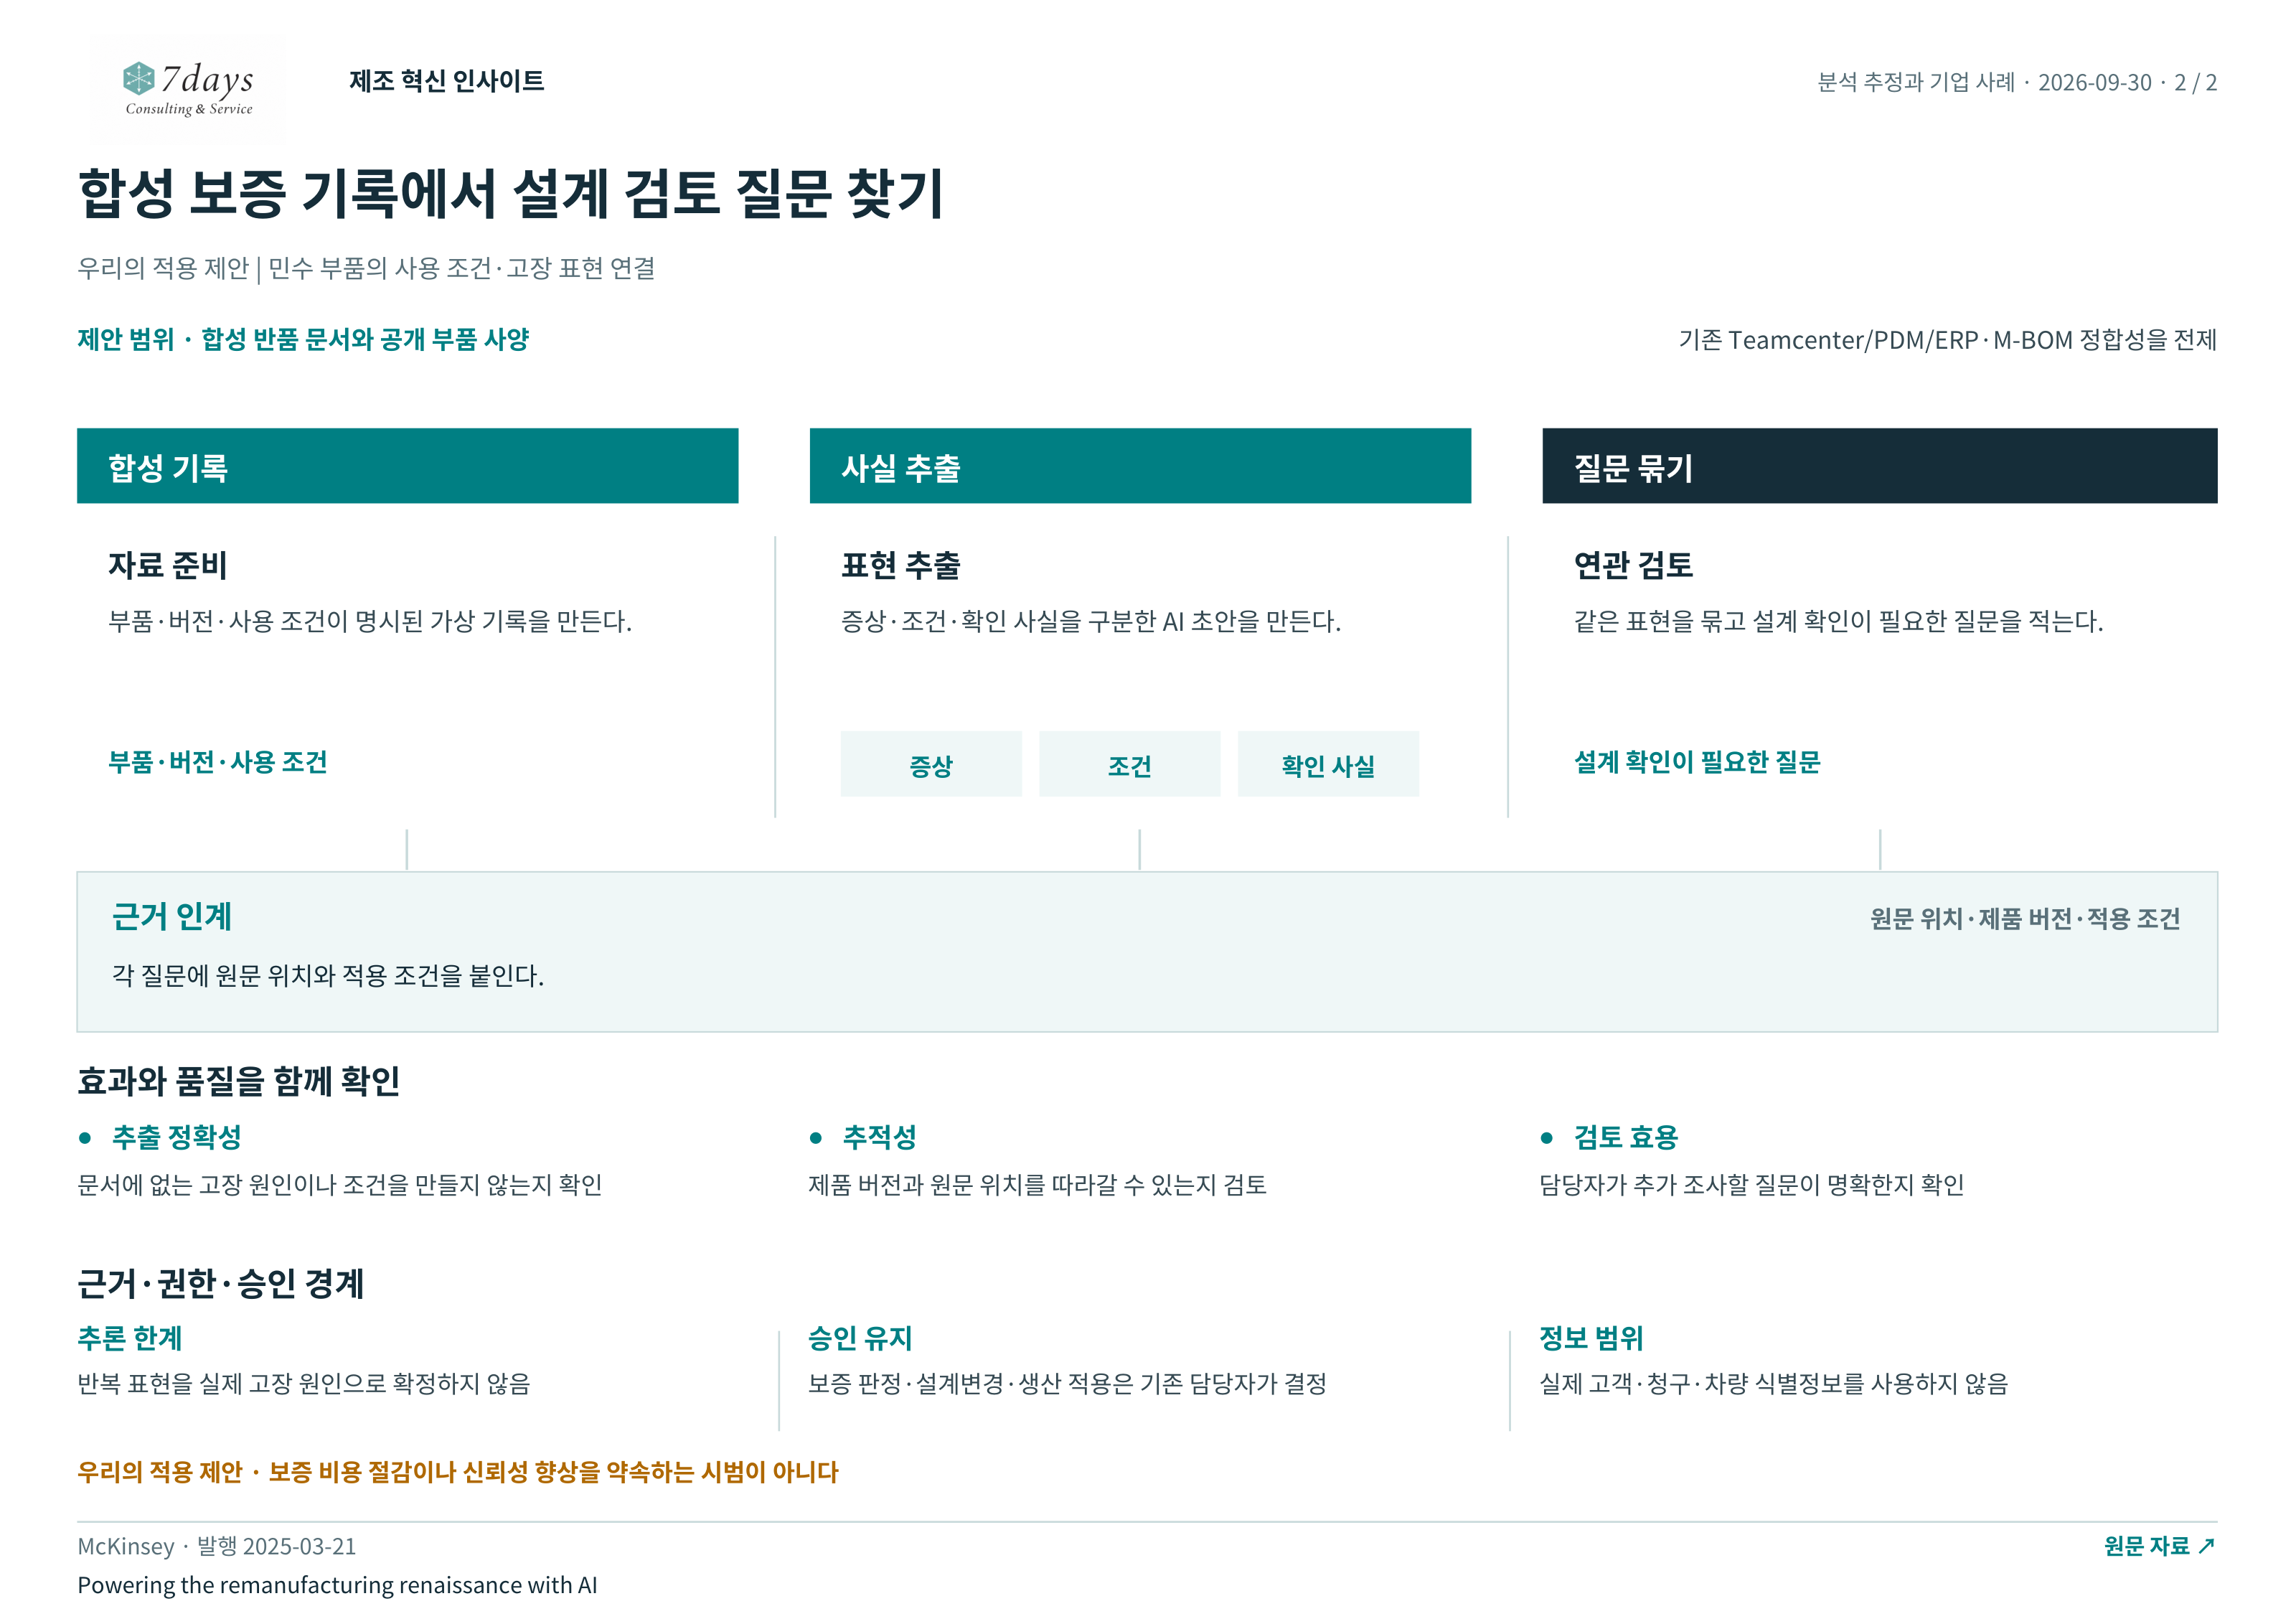Image resolution: width=2296 pixels, height=1624 pixels.
Task: Click the 추론 한계 heading
Action: point(130,1338)
